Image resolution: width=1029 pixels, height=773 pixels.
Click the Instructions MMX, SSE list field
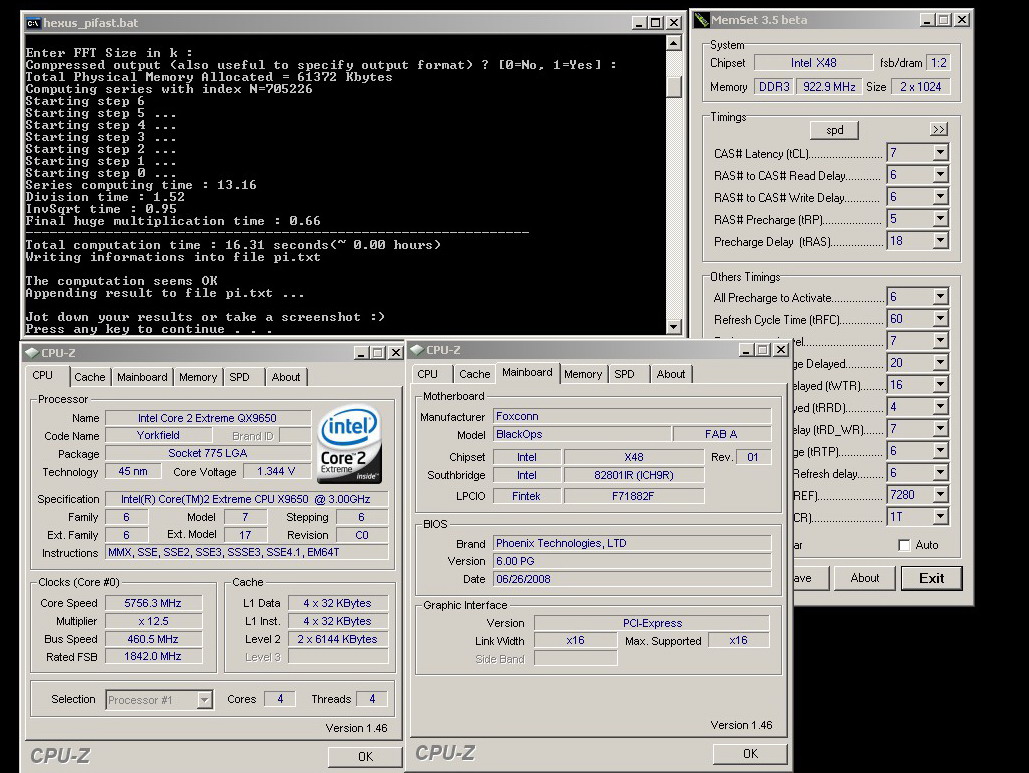coord(247,552)
